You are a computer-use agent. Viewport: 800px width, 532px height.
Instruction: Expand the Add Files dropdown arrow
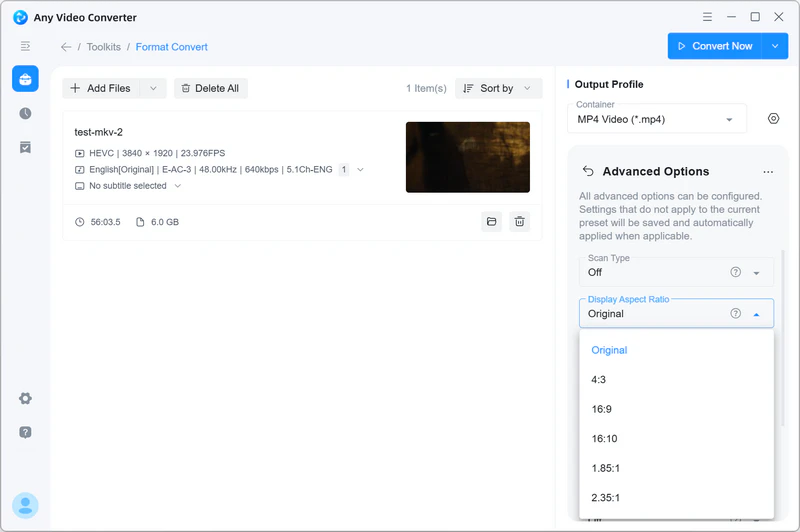click(x=153, y=88)
